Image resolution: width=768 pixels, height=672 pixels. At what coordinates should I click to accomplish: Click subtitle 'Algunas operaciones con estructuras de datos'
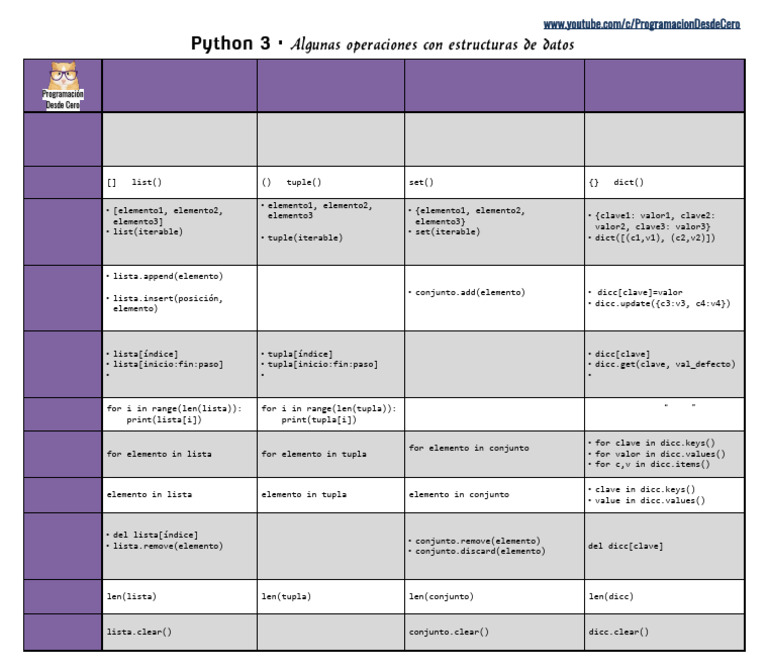[432, 45]
